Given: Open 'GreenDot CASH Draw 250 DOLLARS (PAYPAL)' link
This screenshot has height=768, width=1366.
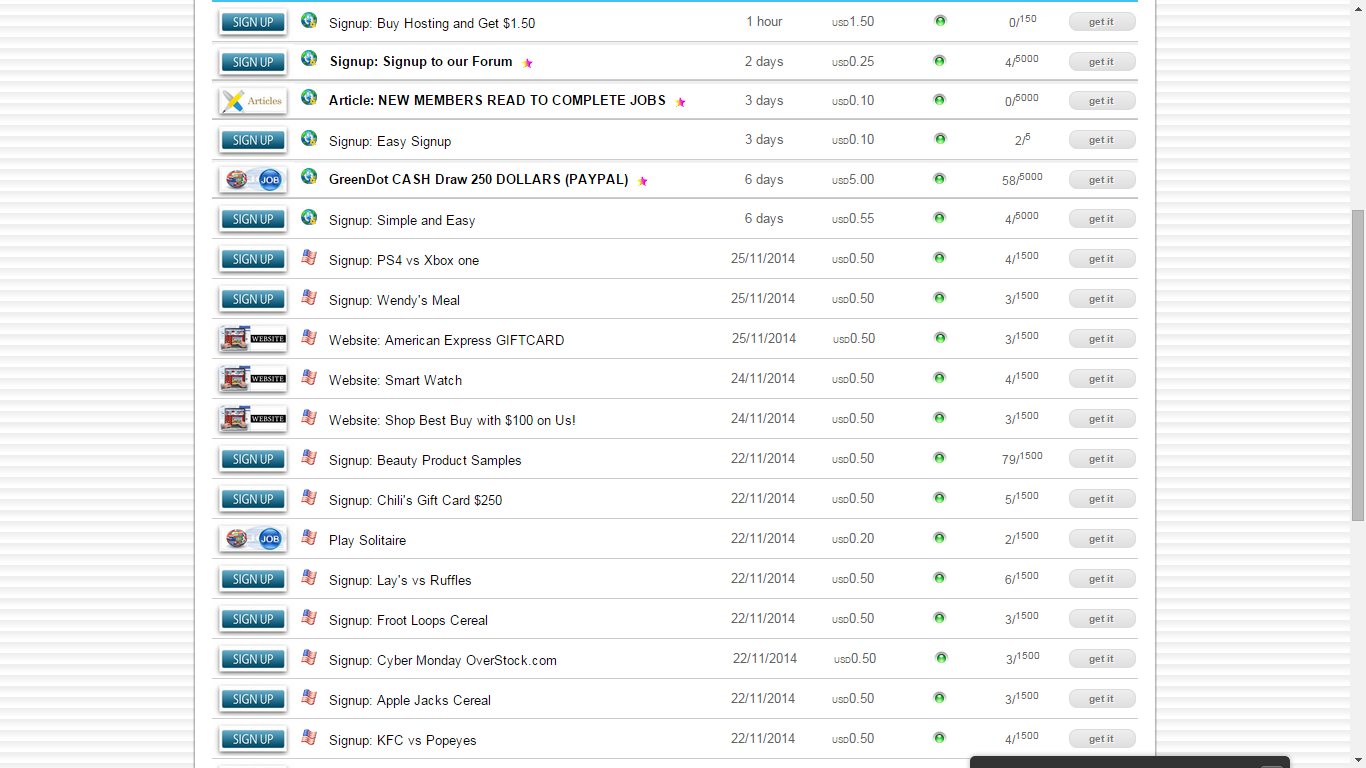Looking at the screenshot, I should [479, 180].
